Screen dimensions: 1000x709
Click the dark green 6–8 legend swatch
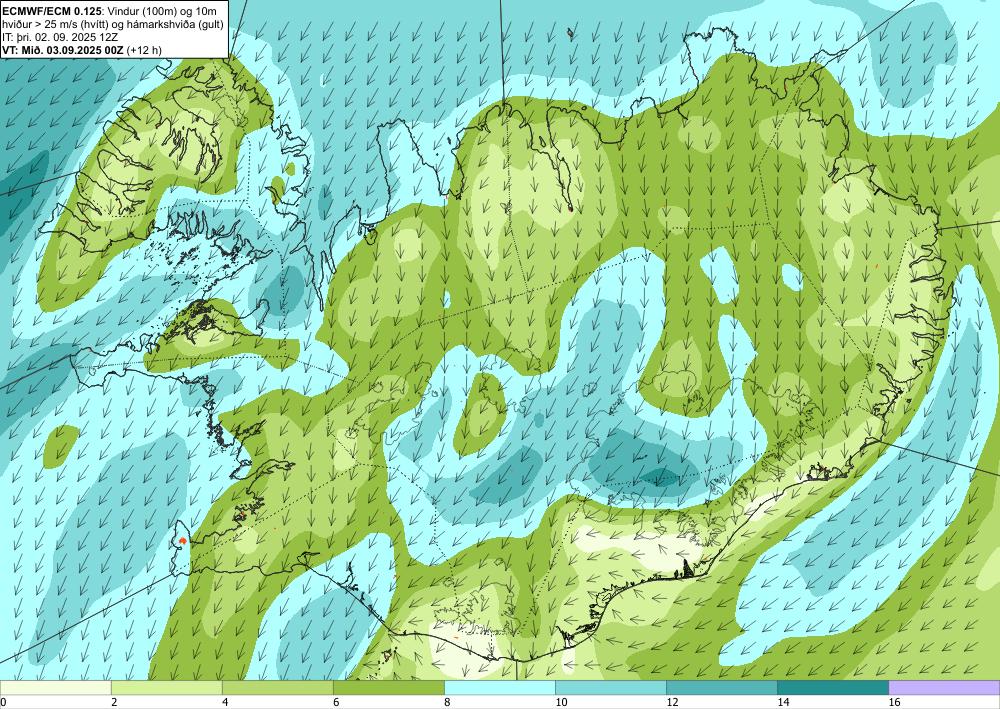(x=388, y=687)
